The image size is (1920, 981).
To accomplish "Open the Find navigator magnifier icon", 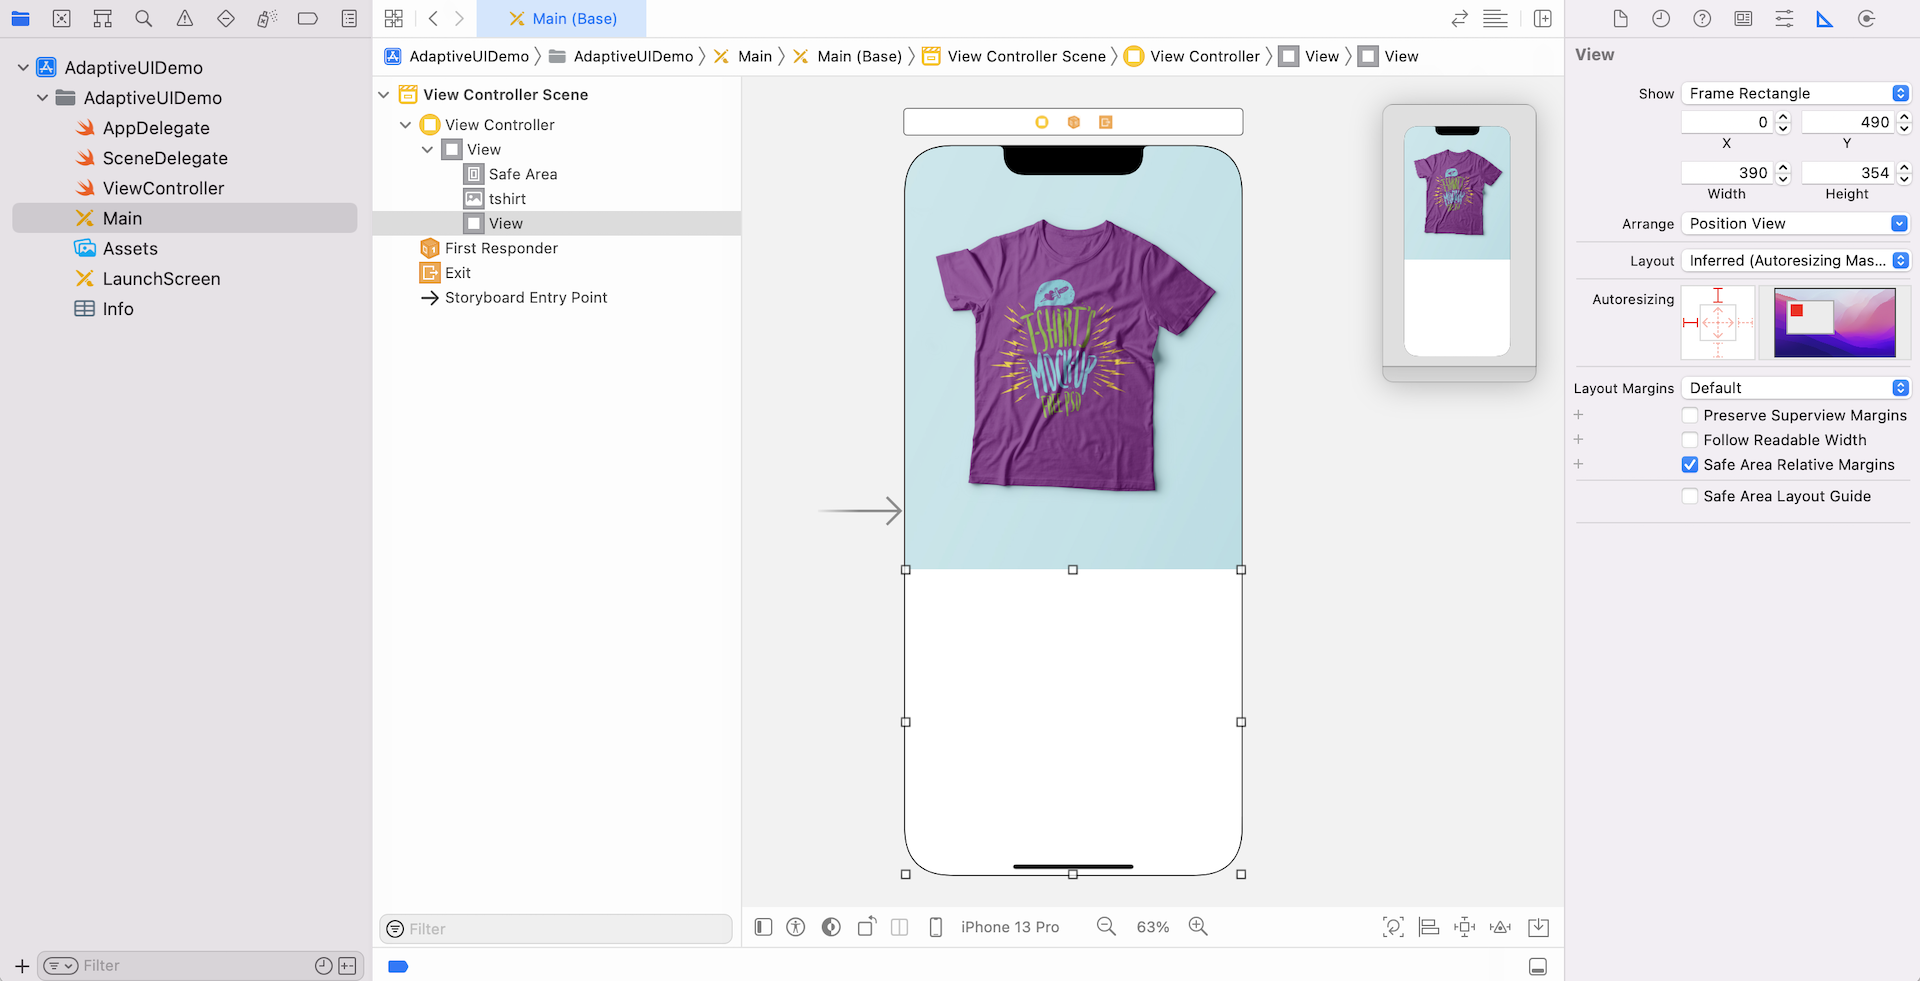I will tap(144, 19).
